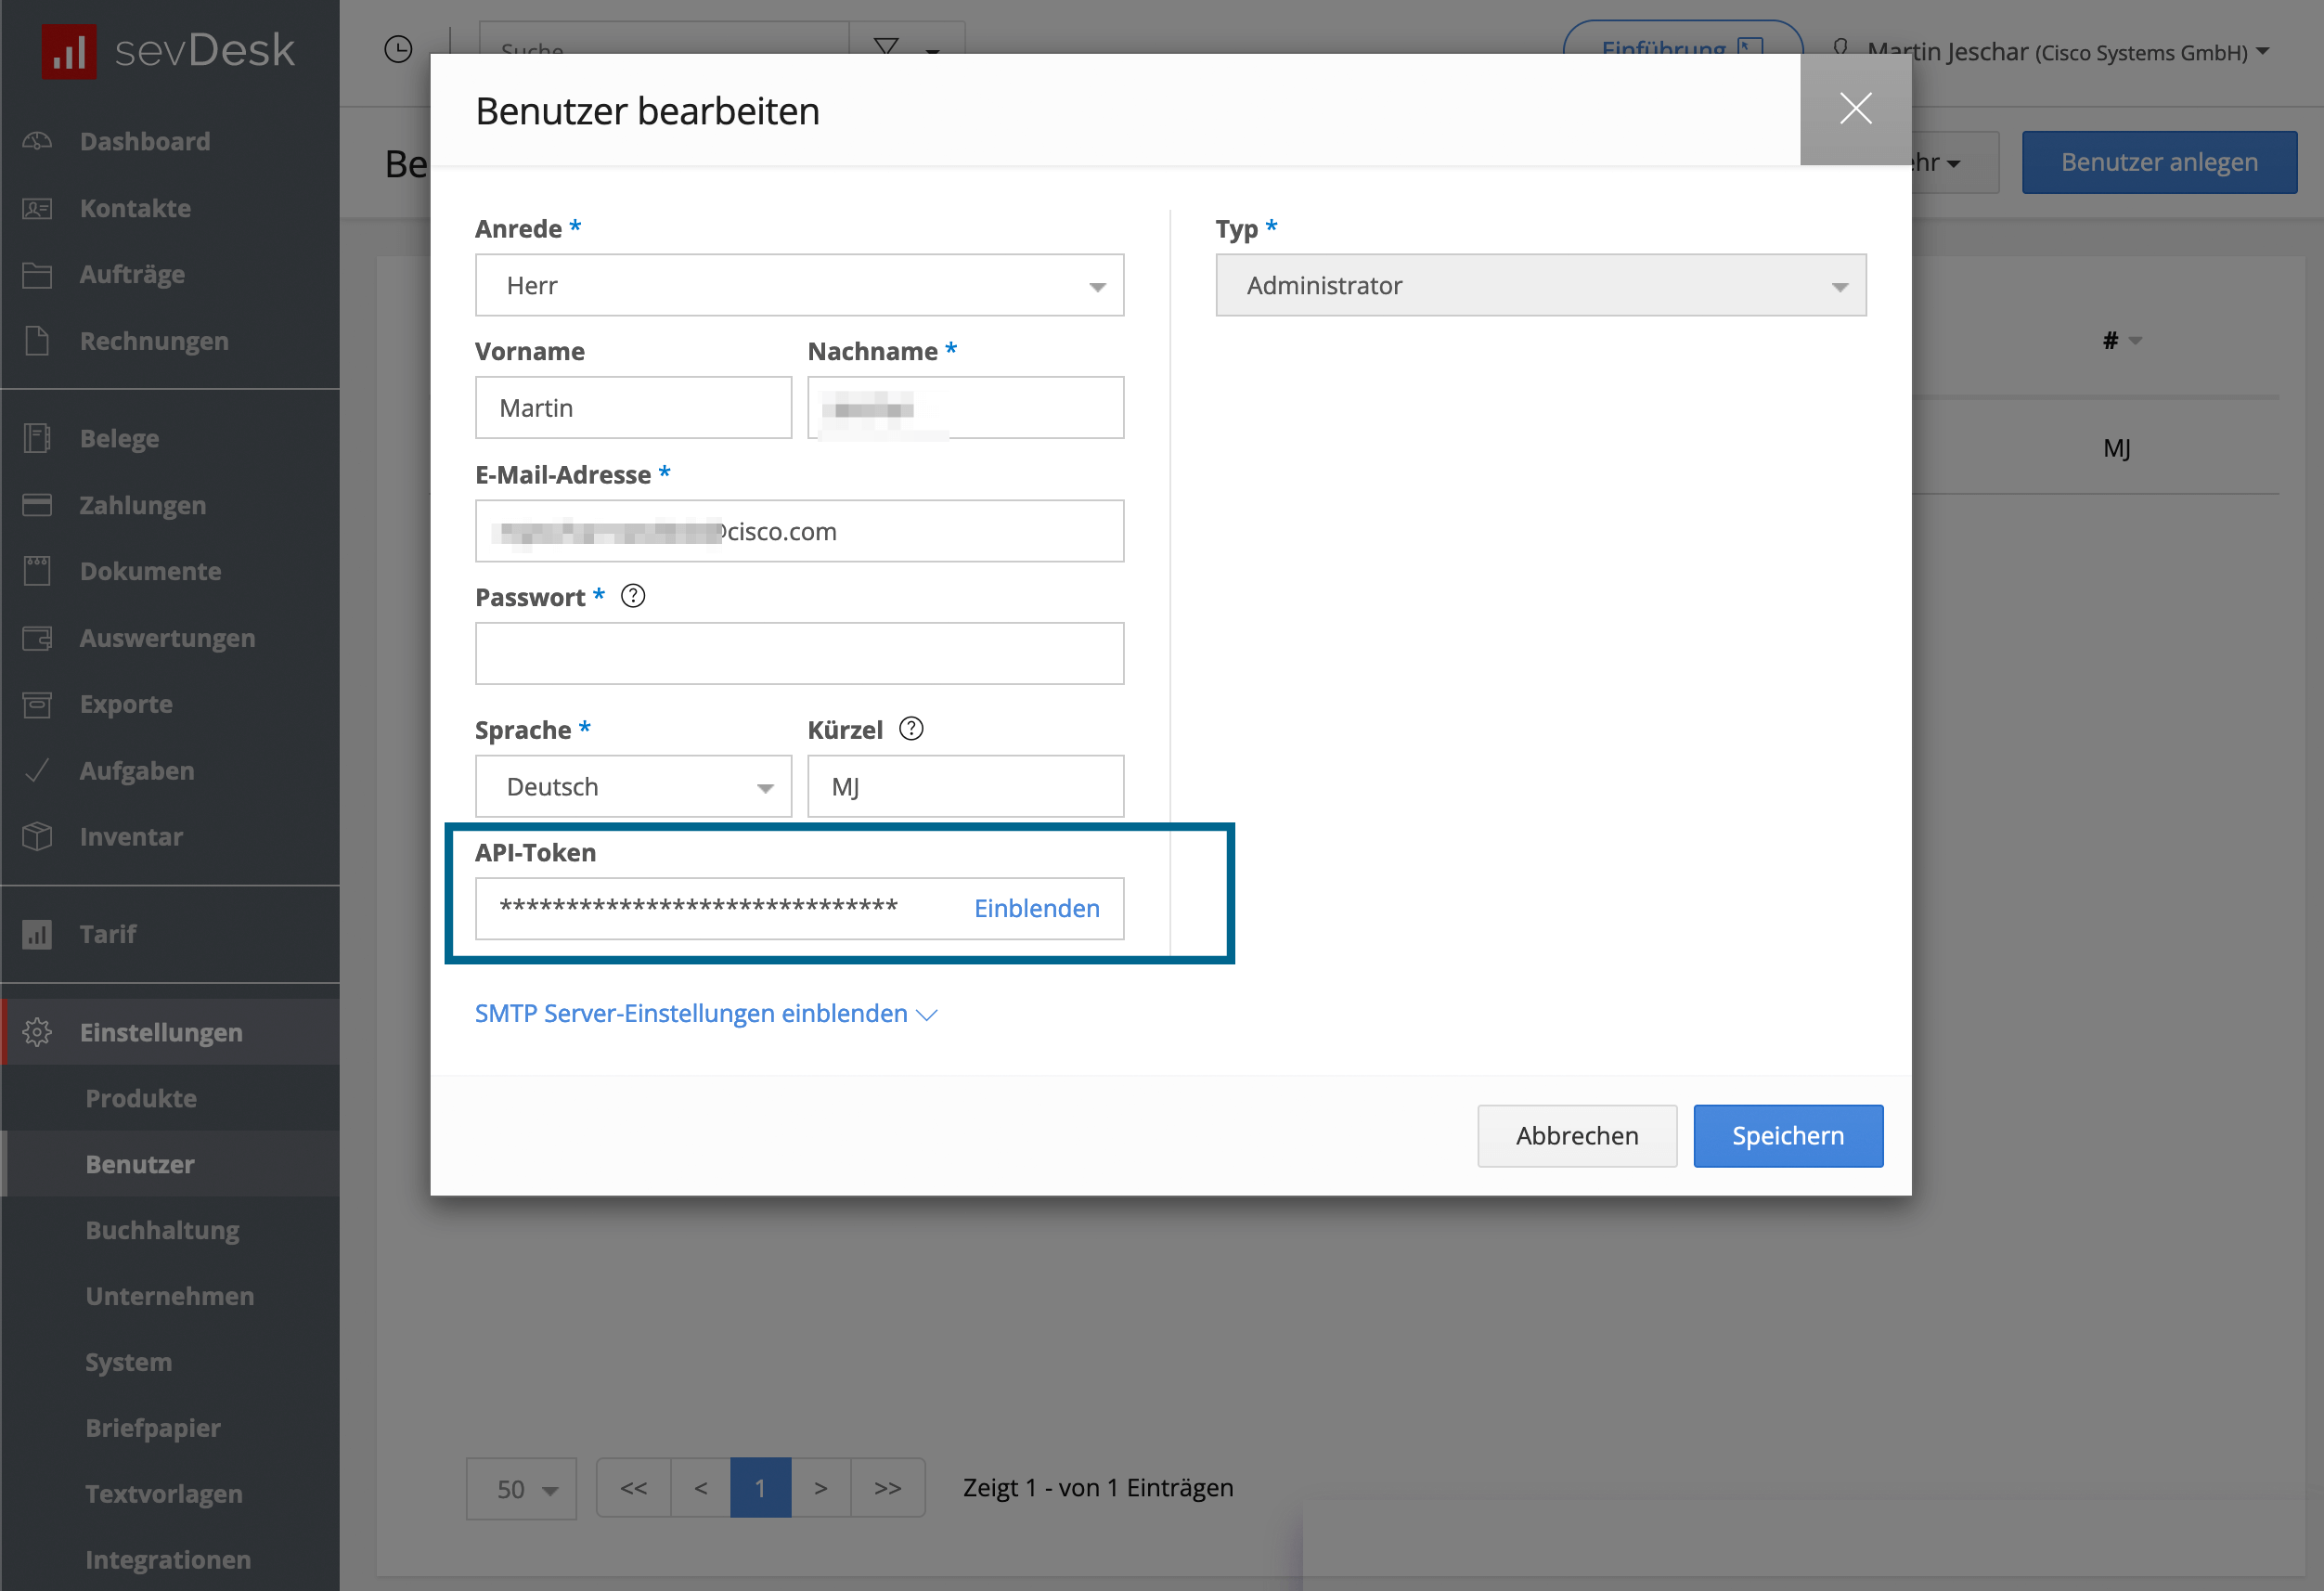The width and height of the screenshot is (2324, 1591).
Task: Open the Typ dropdown showing Administrator
Action: [x=1540, y=286]
